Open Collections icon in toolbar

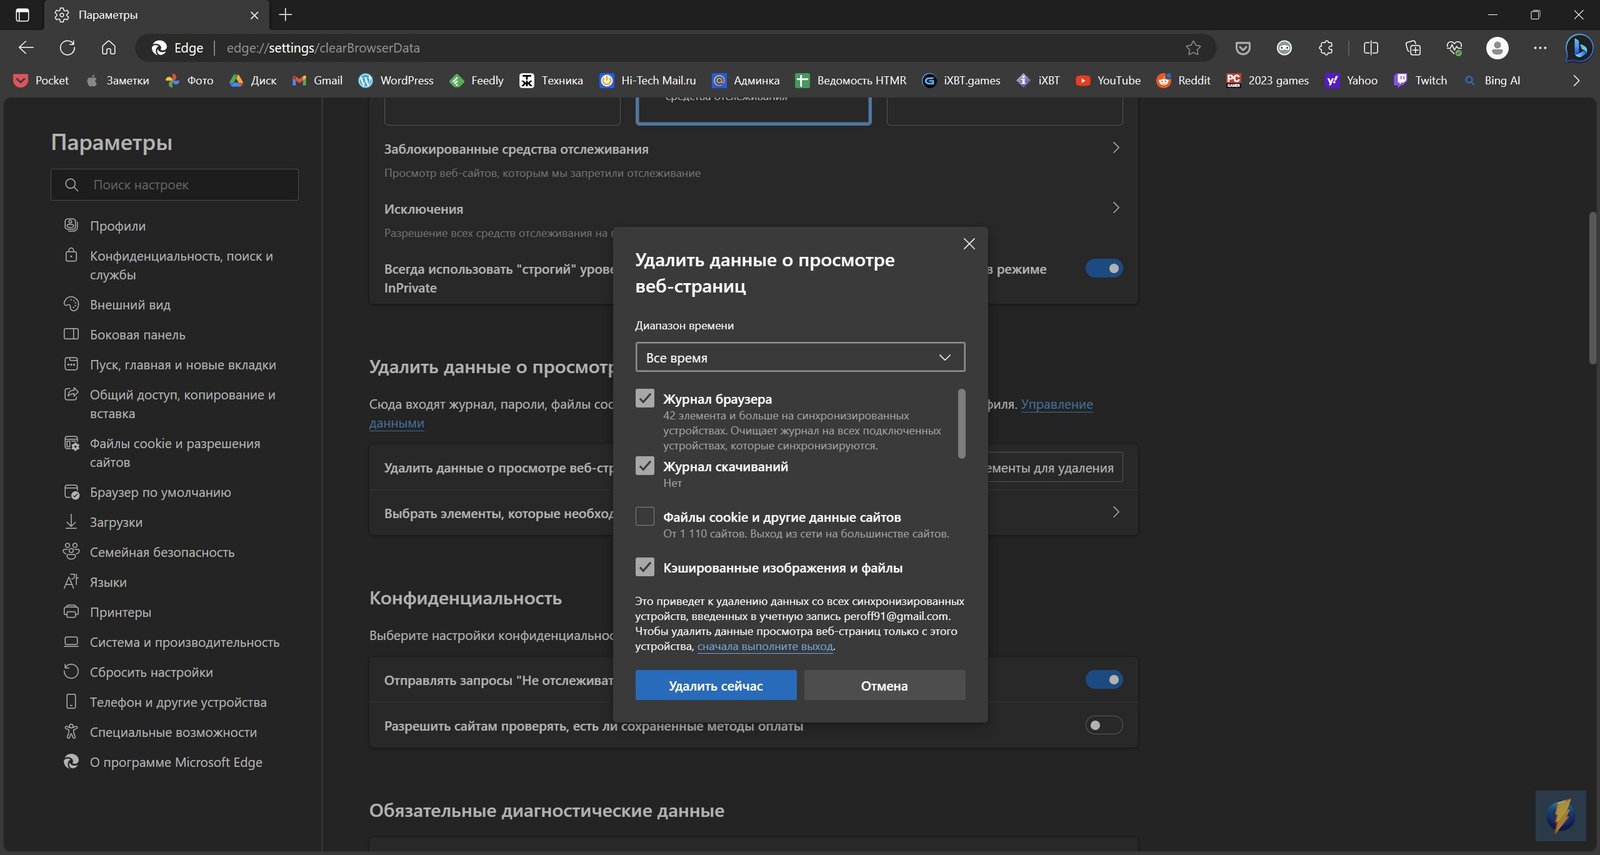[1413, 48]
